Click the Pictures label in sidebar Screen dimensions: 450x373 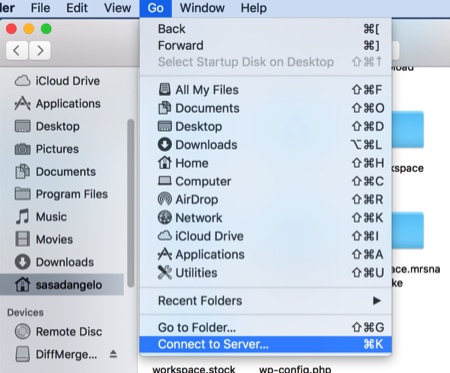(x=57, y=149)
